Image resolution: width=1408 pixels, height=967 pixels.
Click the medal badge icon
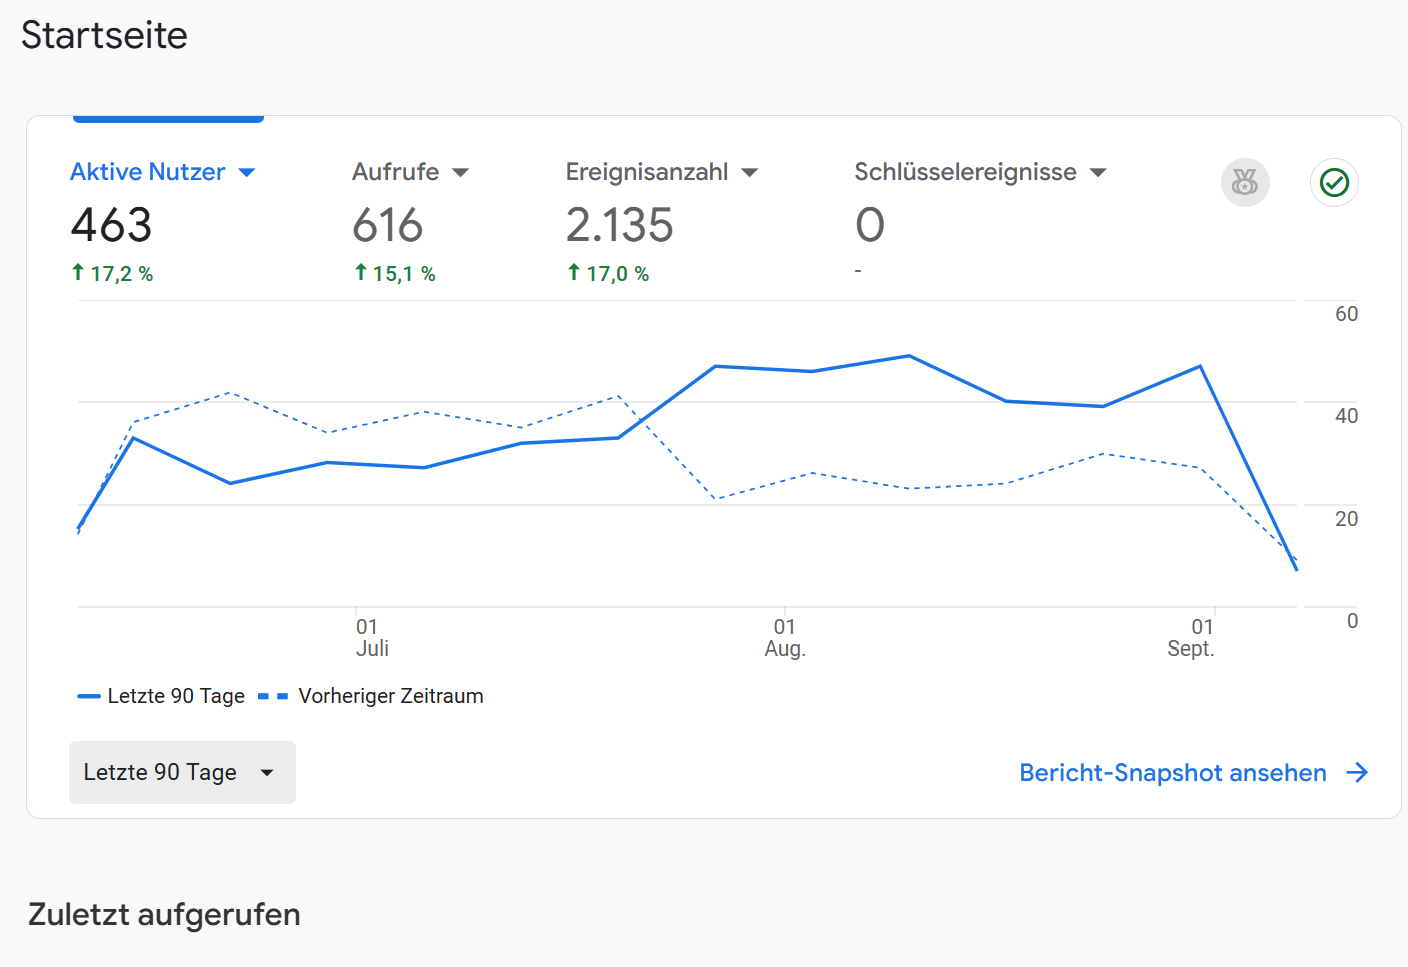1245,183
